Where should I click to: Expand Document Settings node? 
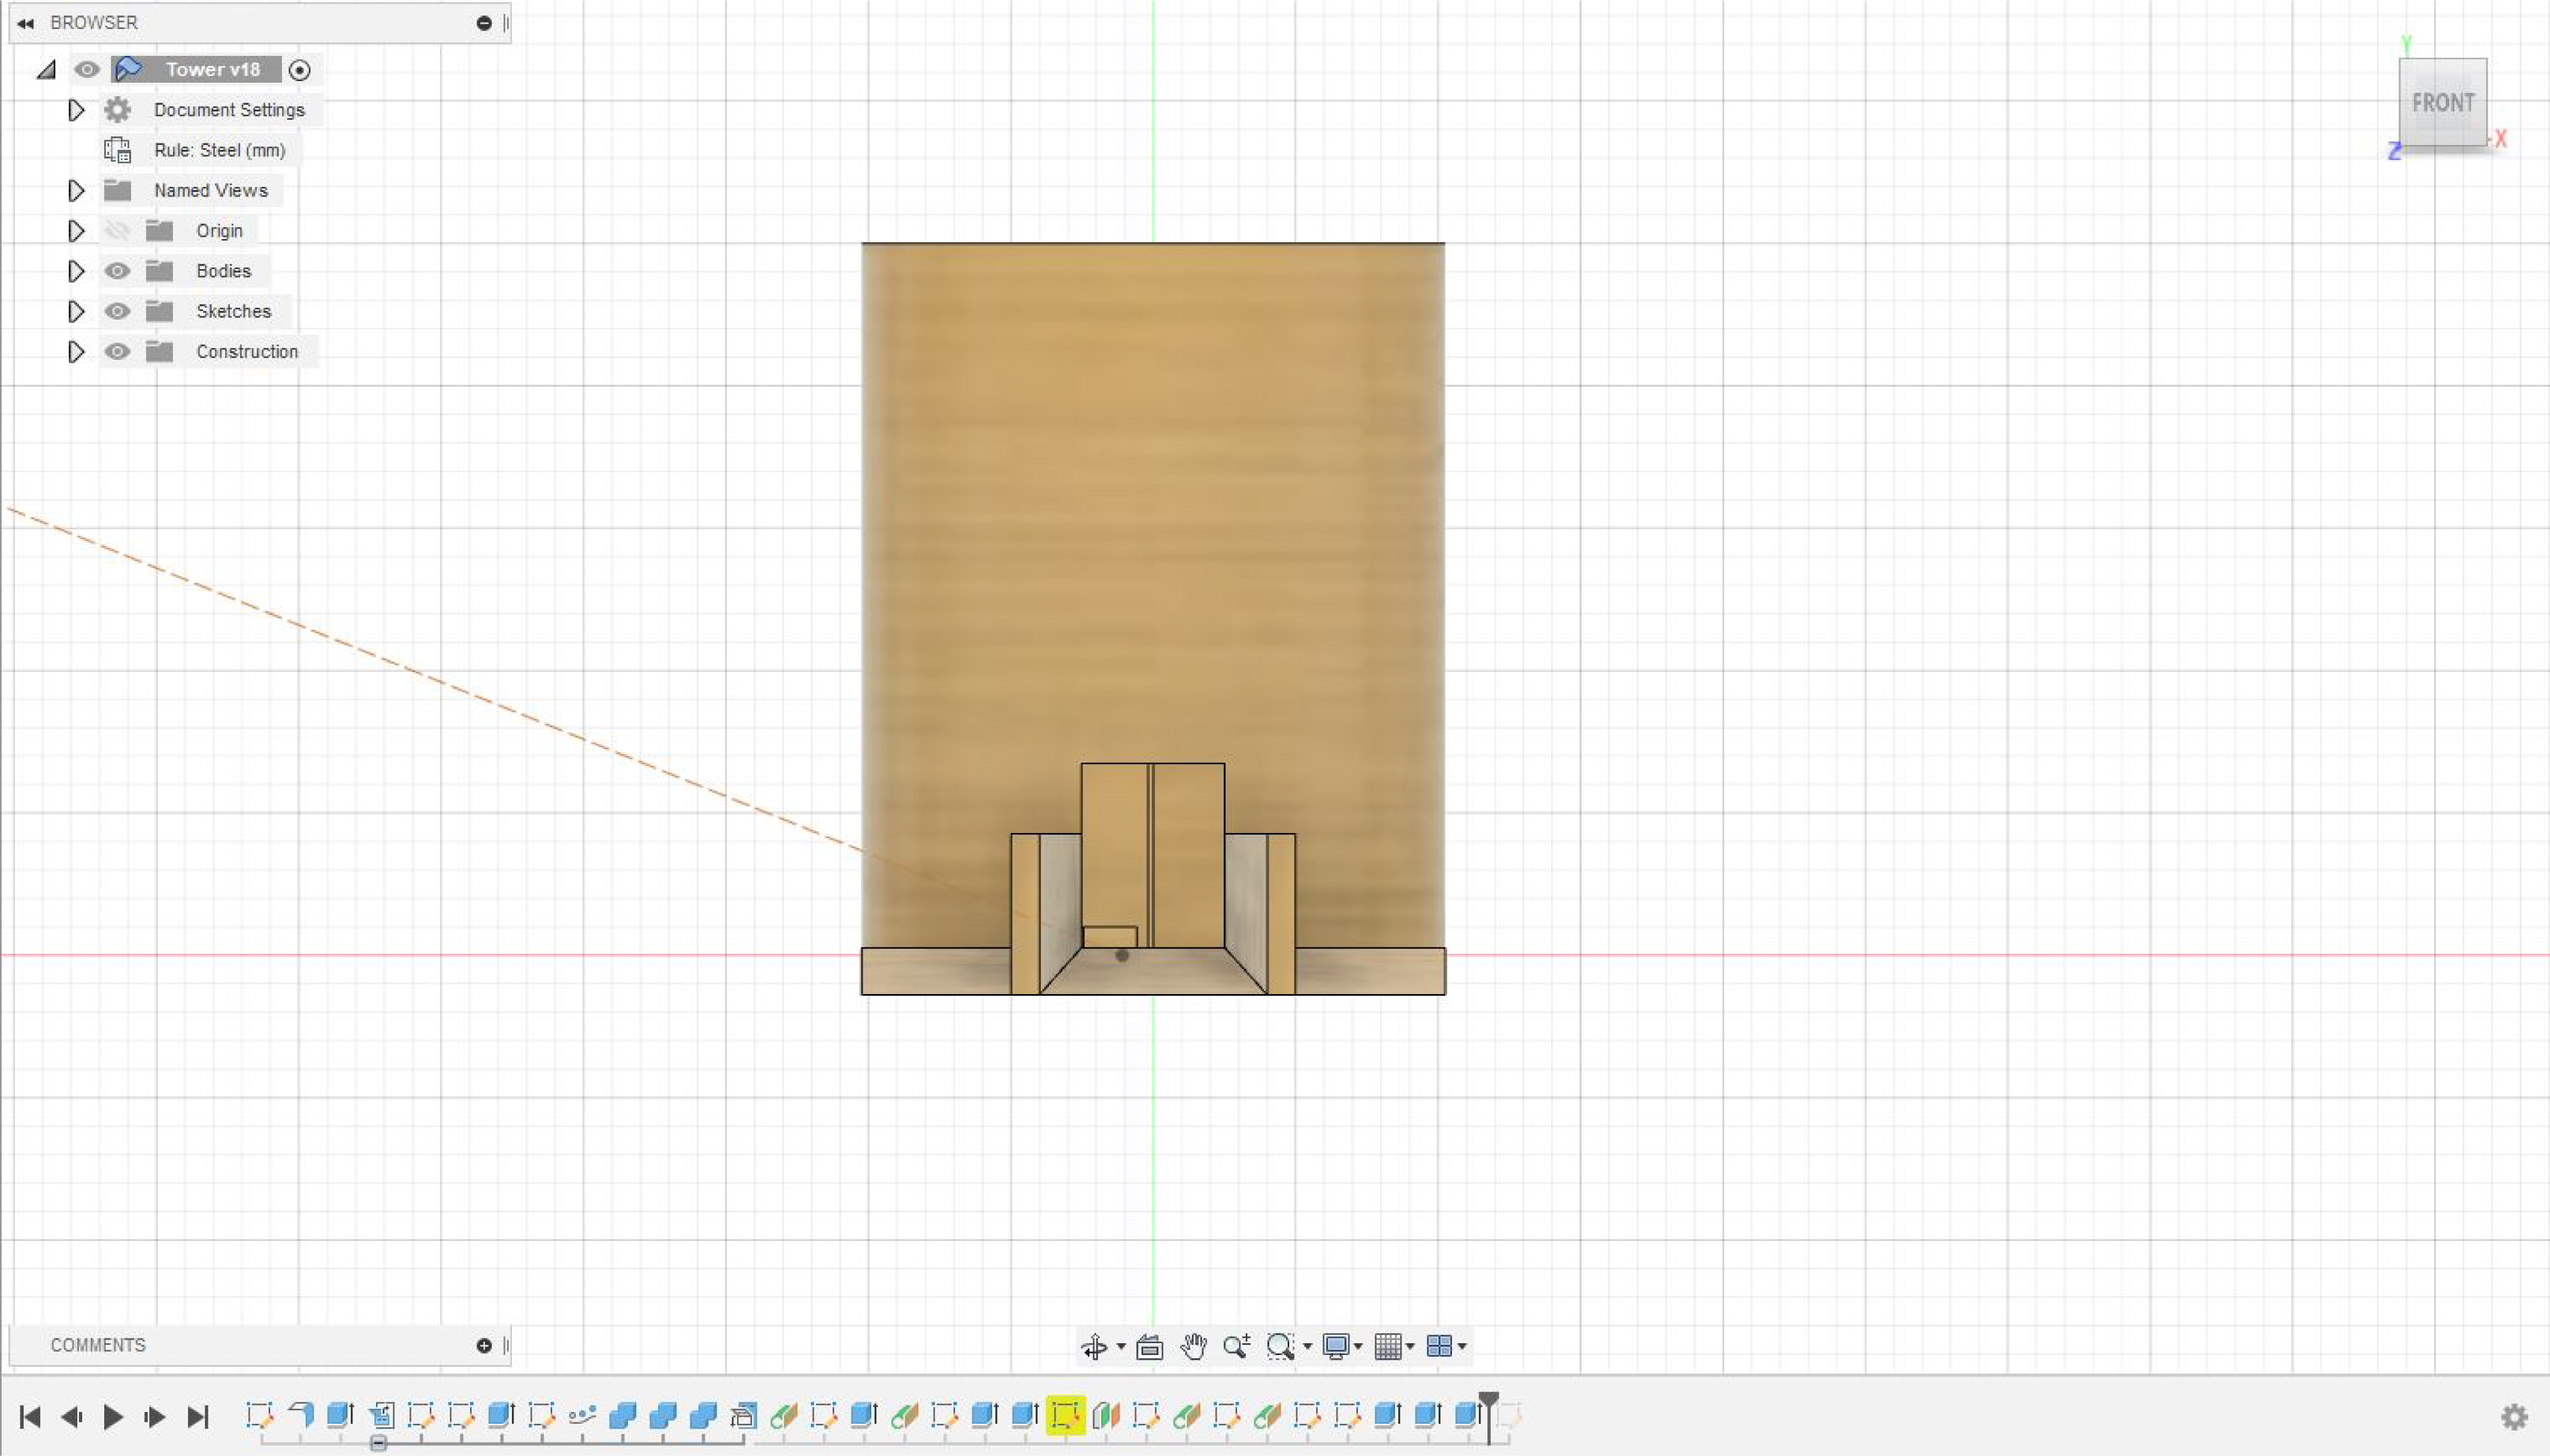click(76, 110)
